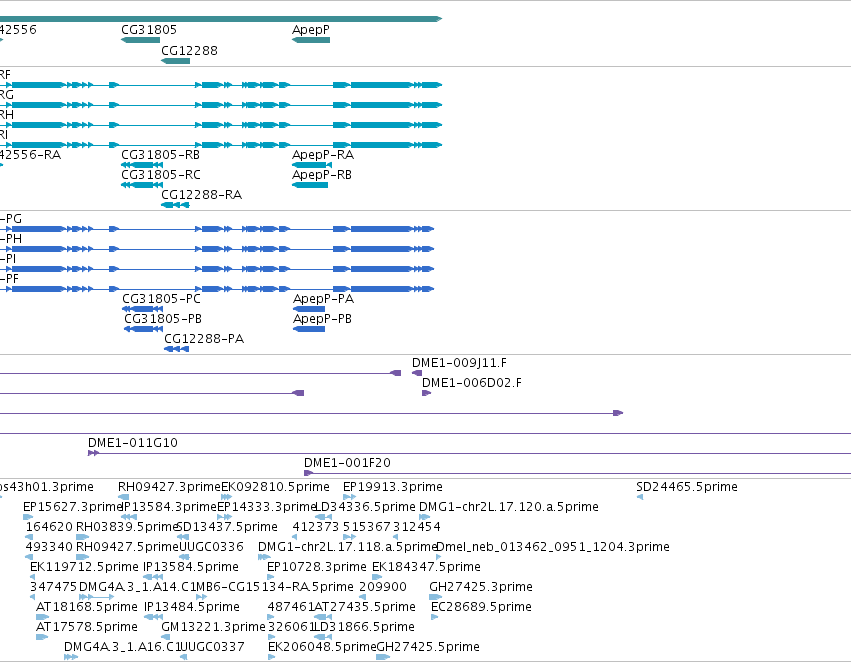Select BAC end DME1-006D02.F

472,383
